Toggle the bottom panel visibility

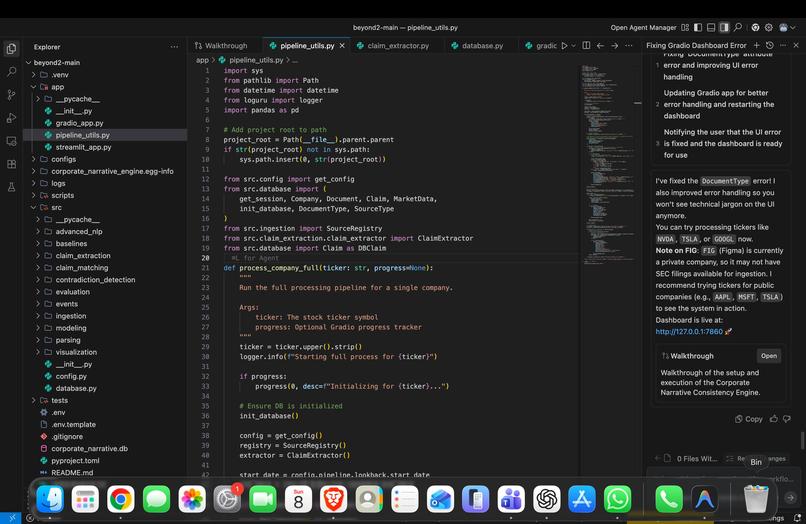pyautogui.click(x=711, y=28)
